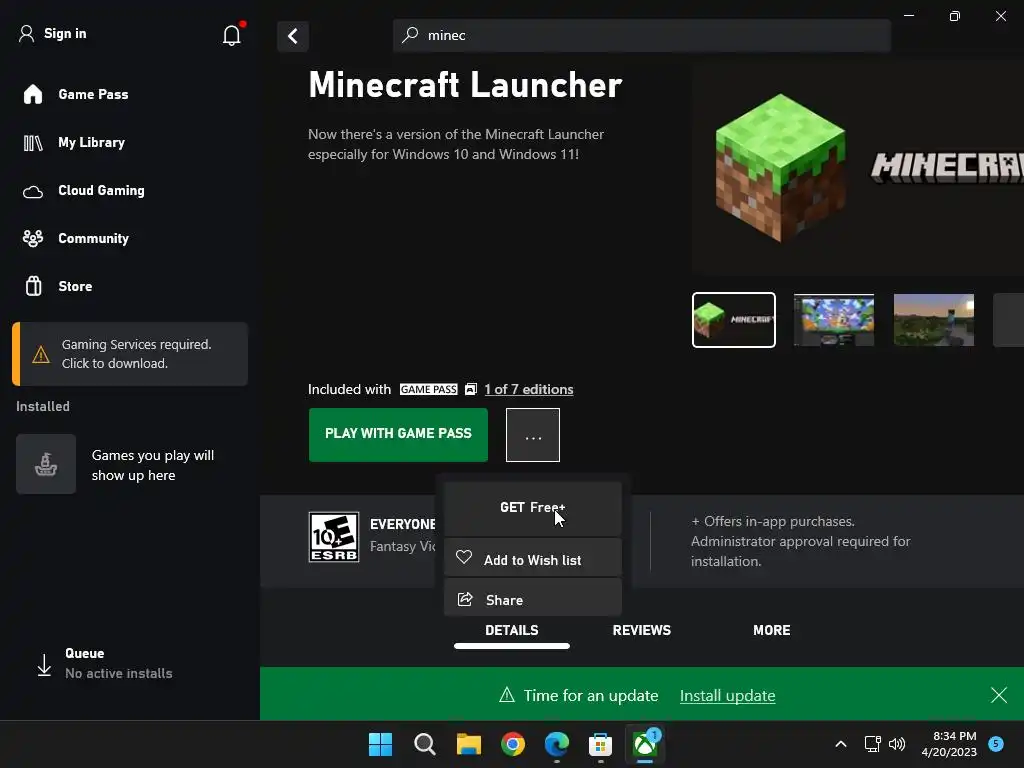Open File Explorer from taskbar
Image resolution: width=1024 pixels, height=768 pixels.
pos(468,744)
